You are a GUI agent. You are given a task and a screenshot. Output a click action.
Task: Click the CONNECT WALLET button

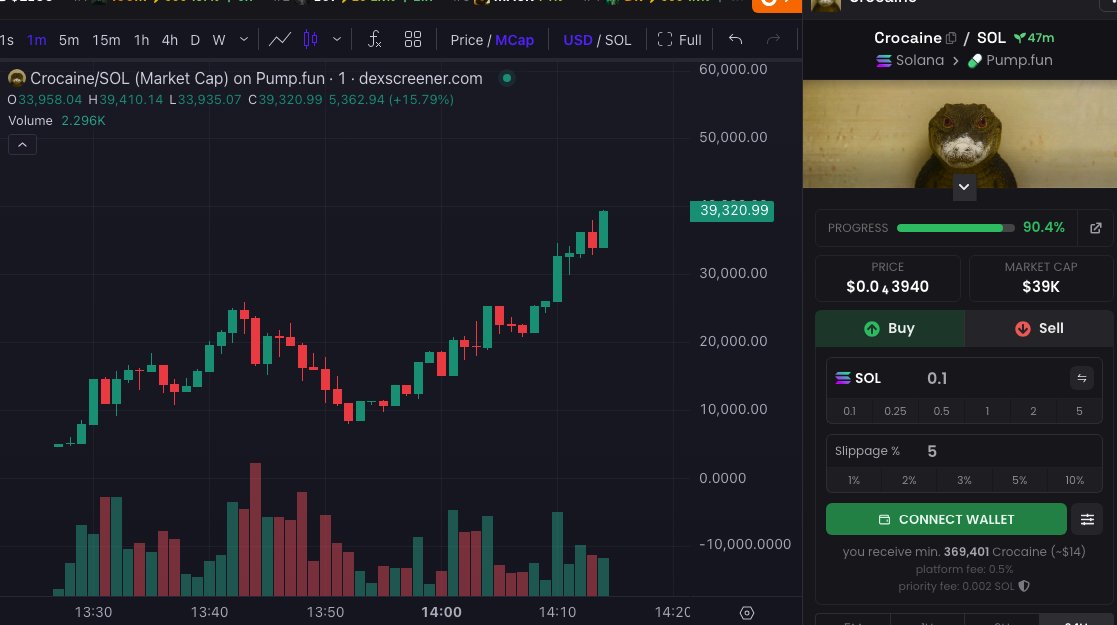[946, 520]
